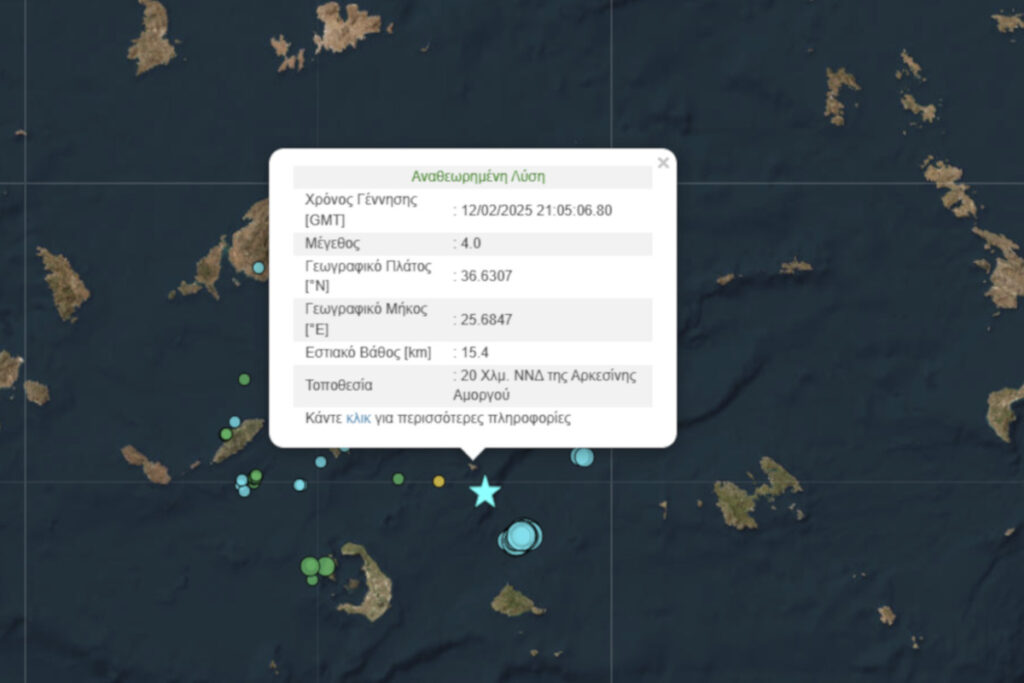Viewport: 1024px width, 683px height.
Task: Select the large cyan cluster below the star
Action: (x=520, y=537)
